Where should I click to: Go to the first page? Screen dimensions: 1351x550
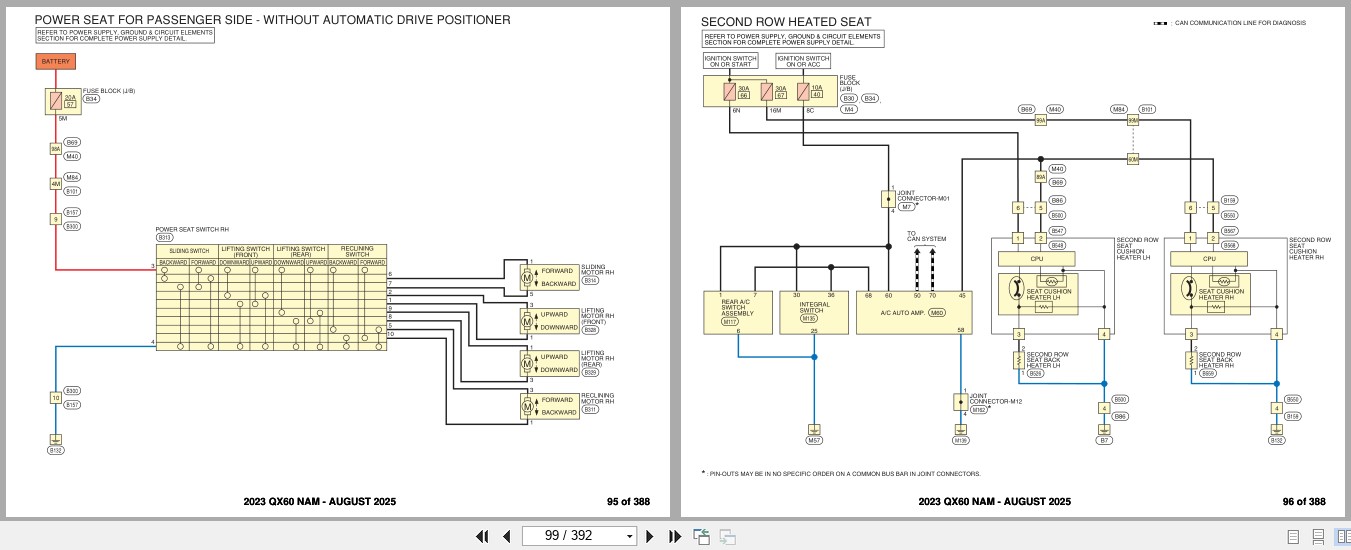[482, 536]
